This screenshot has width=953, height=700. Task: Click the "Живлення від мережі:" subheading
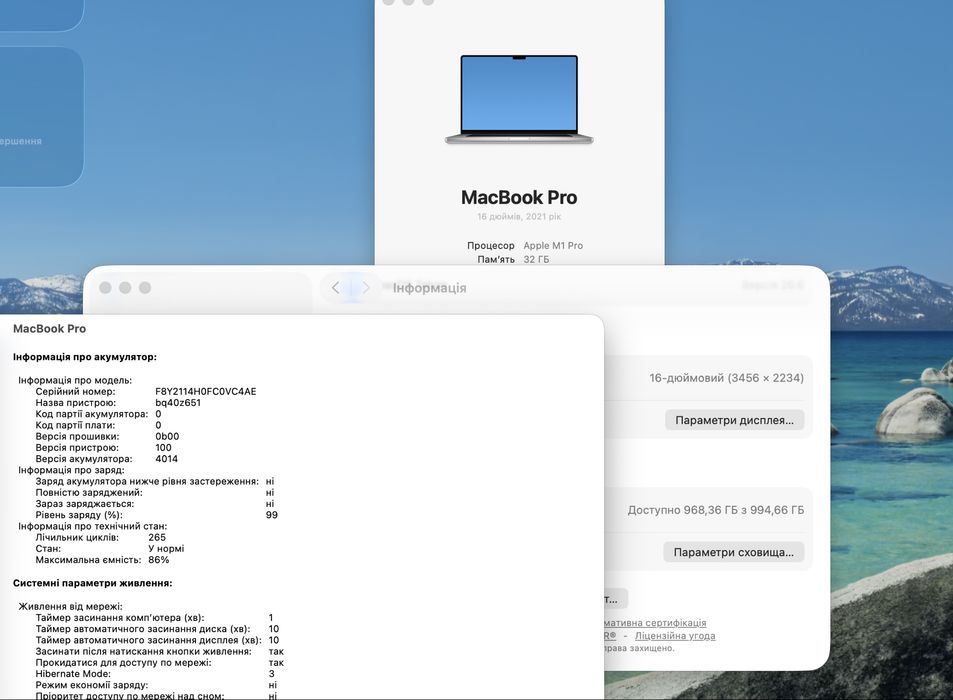(x=71, y=606)
